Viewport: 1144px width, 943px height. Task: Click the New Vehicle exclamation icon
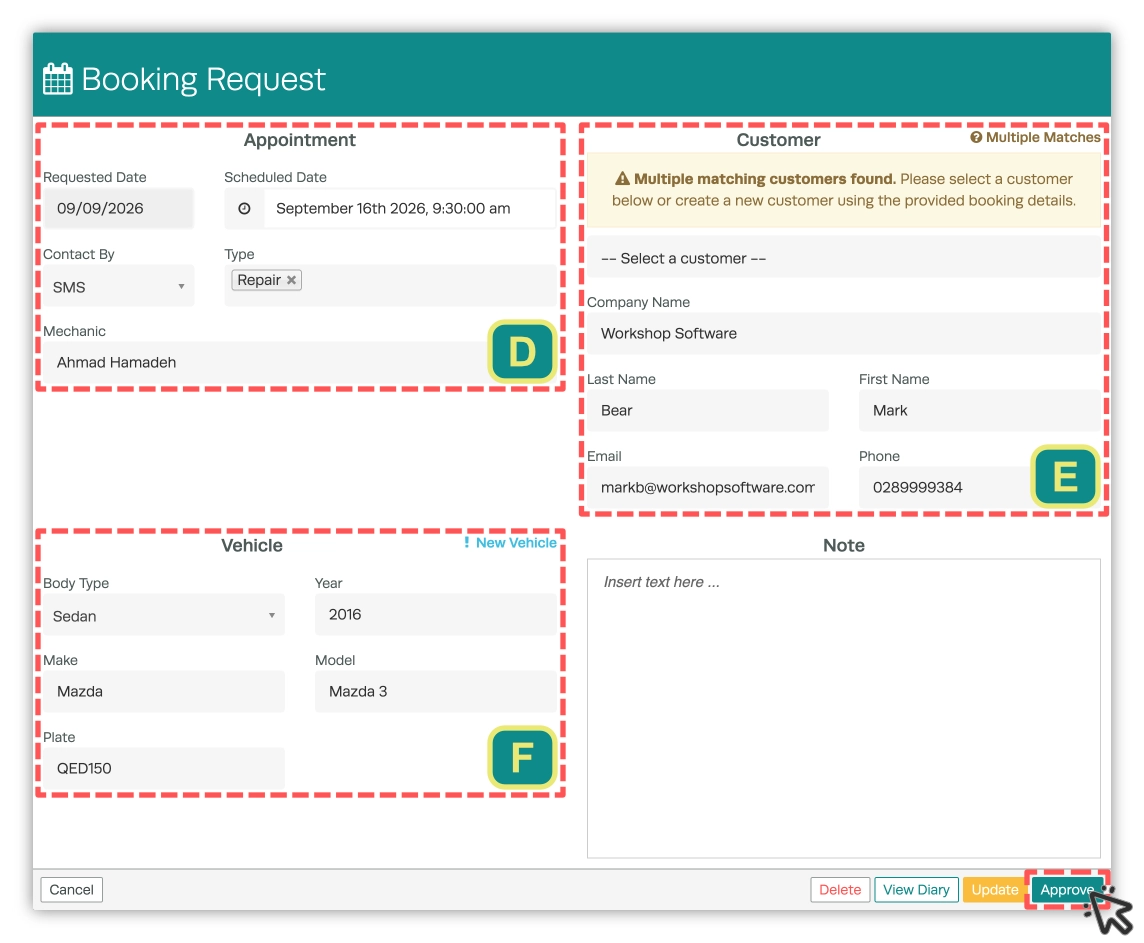pos(467,543)
